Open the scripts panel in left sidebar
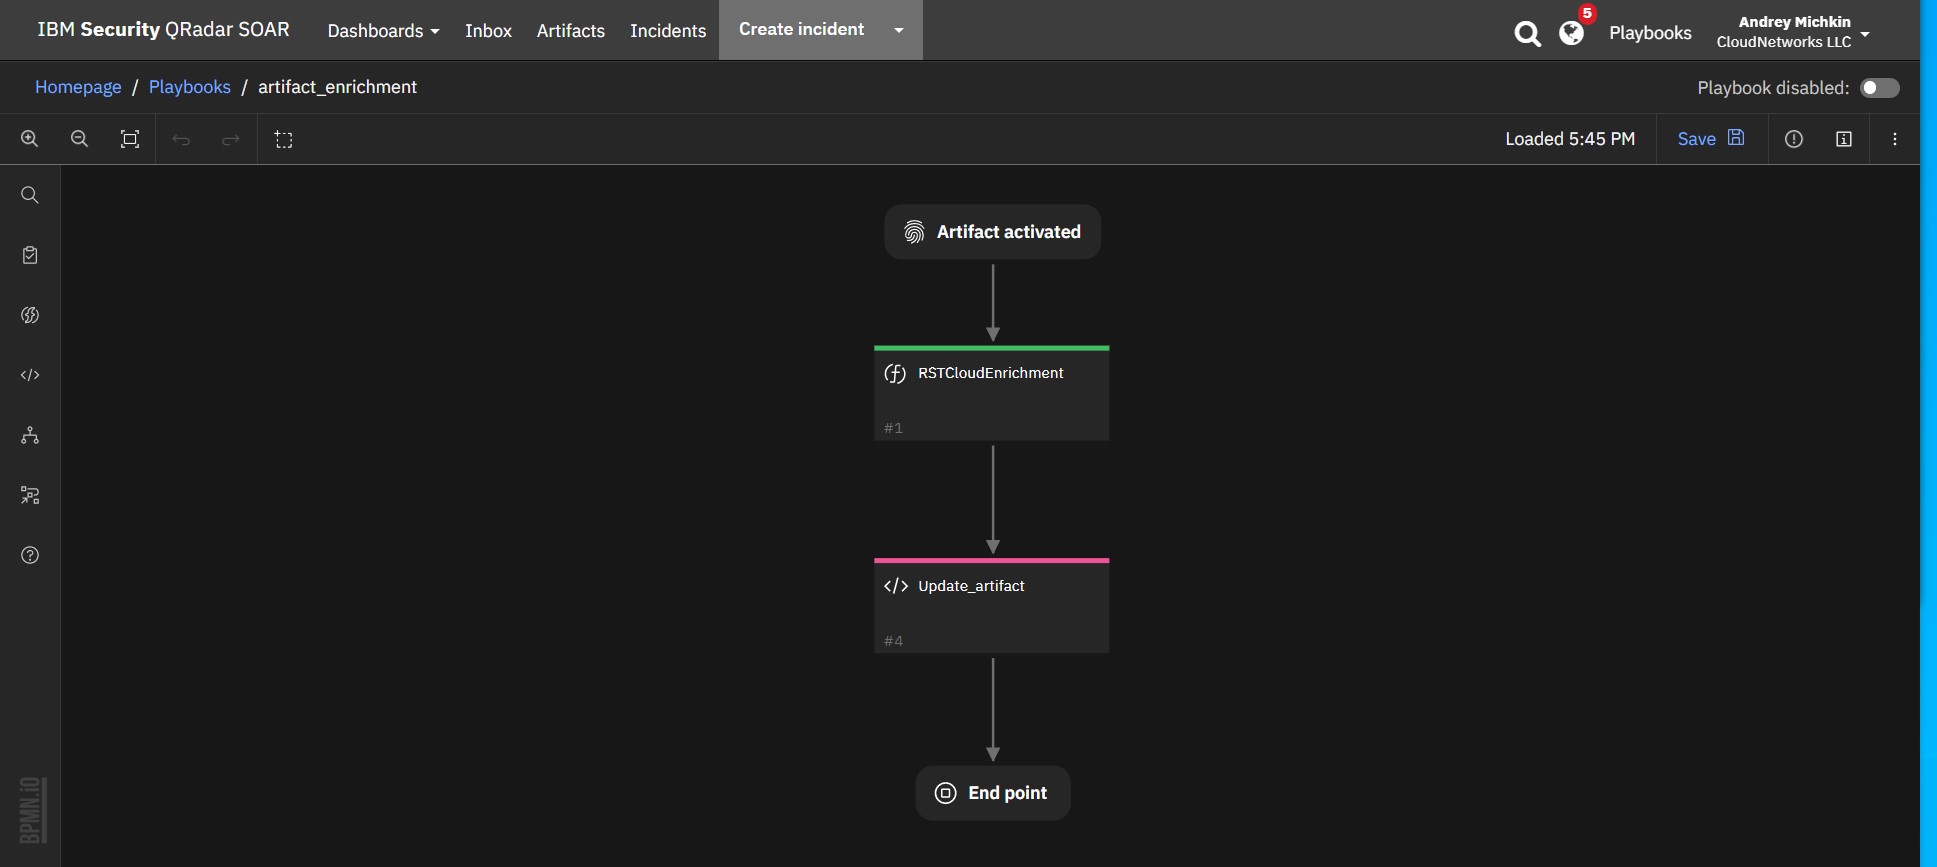Viewport: 1937px width, 867px height. [x=30, y=375]
